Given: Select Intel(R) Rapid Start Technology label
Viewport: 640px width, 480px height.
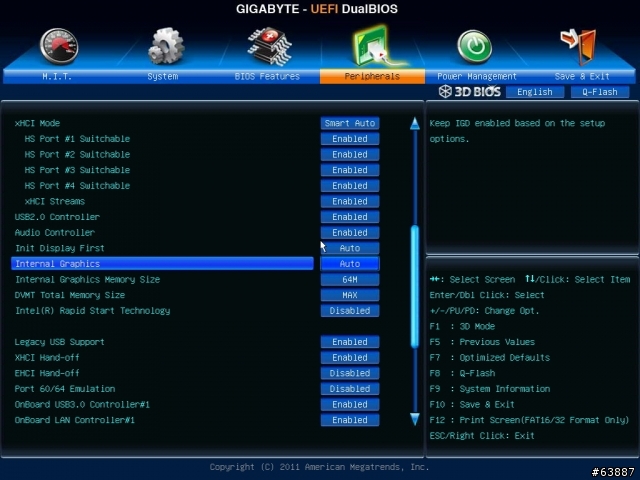Looking at the screenshot, I should pyautogui.click(x=92, y=311).
